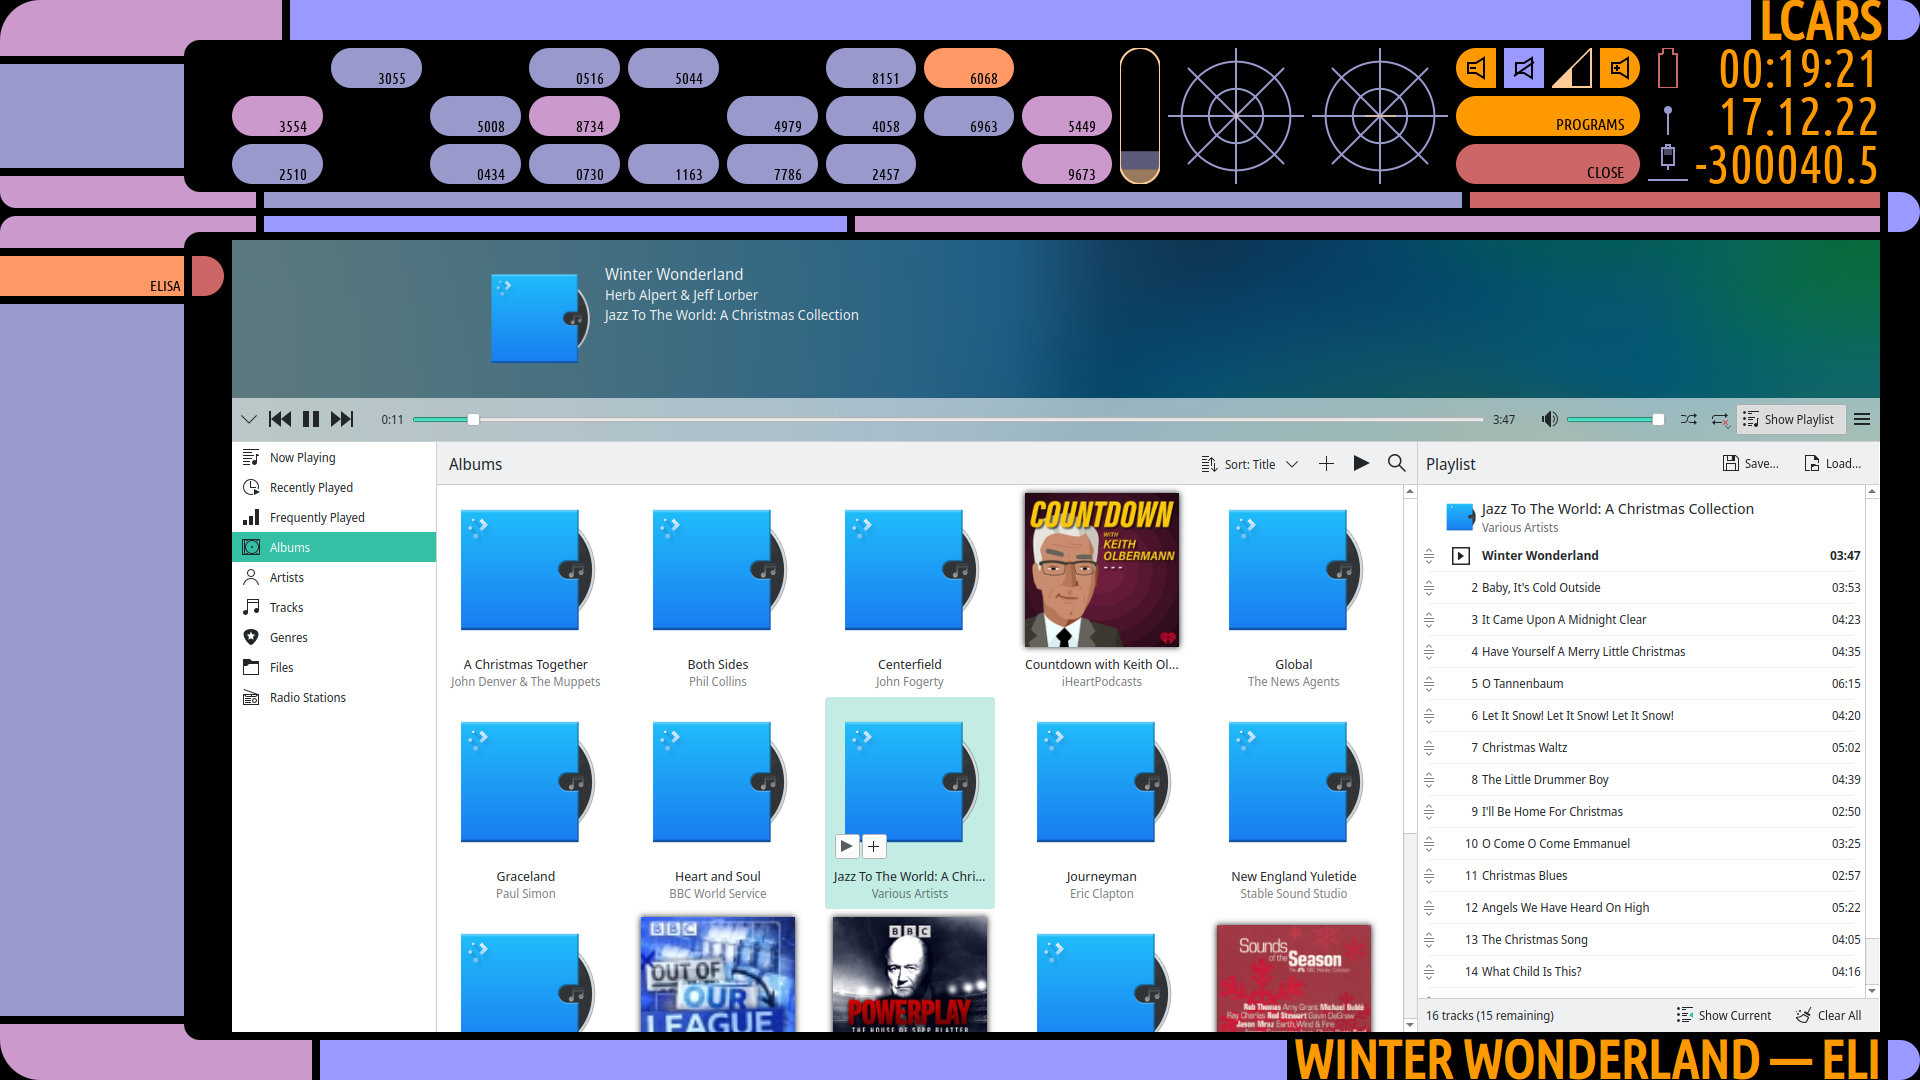This screenshot has width=1920, height=1080.
Task: Open the Countdown with Keith Olbermann album
Action: [1101, 570]
